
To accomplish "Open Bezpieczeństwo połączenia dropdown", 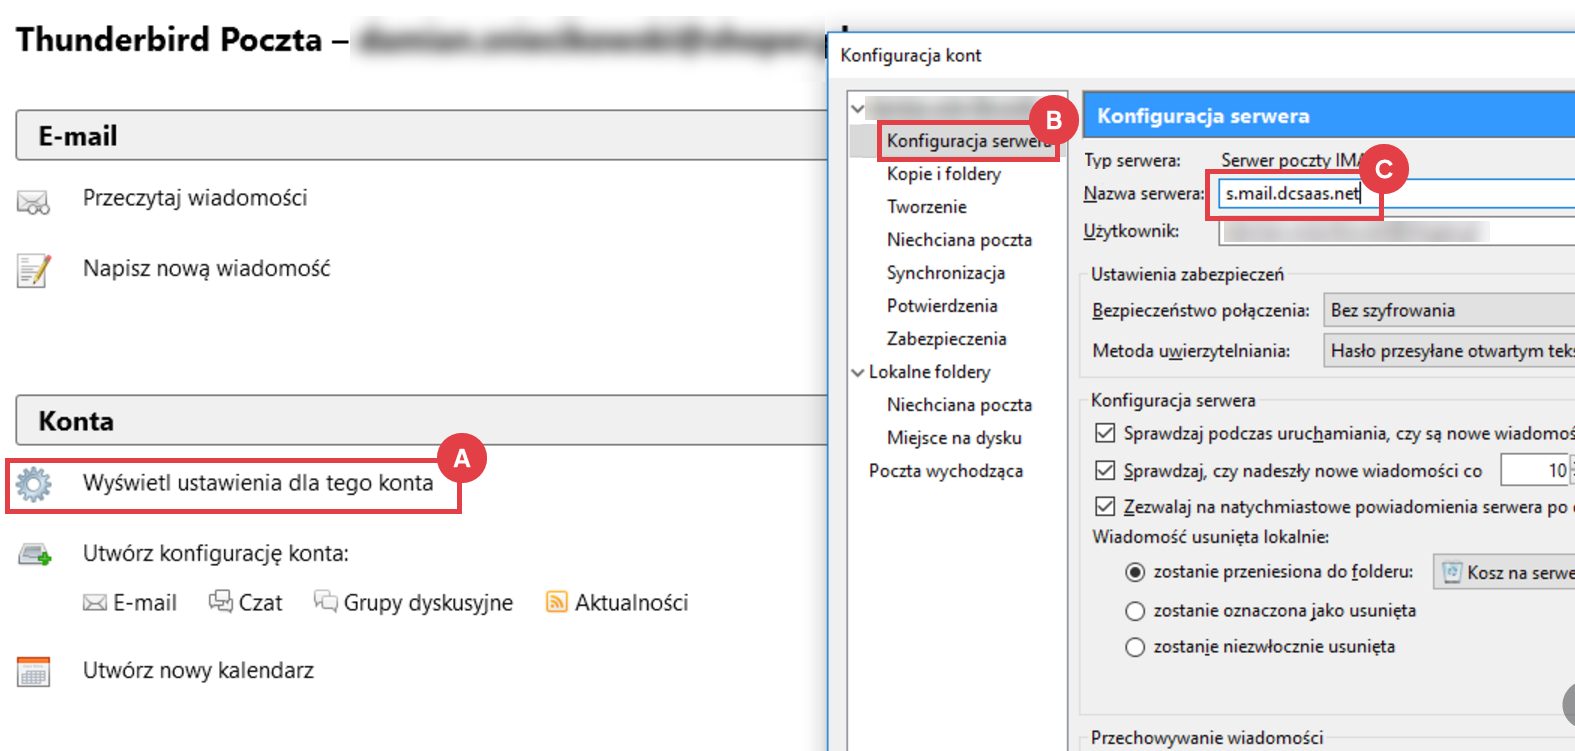I will pos(1449,310).
